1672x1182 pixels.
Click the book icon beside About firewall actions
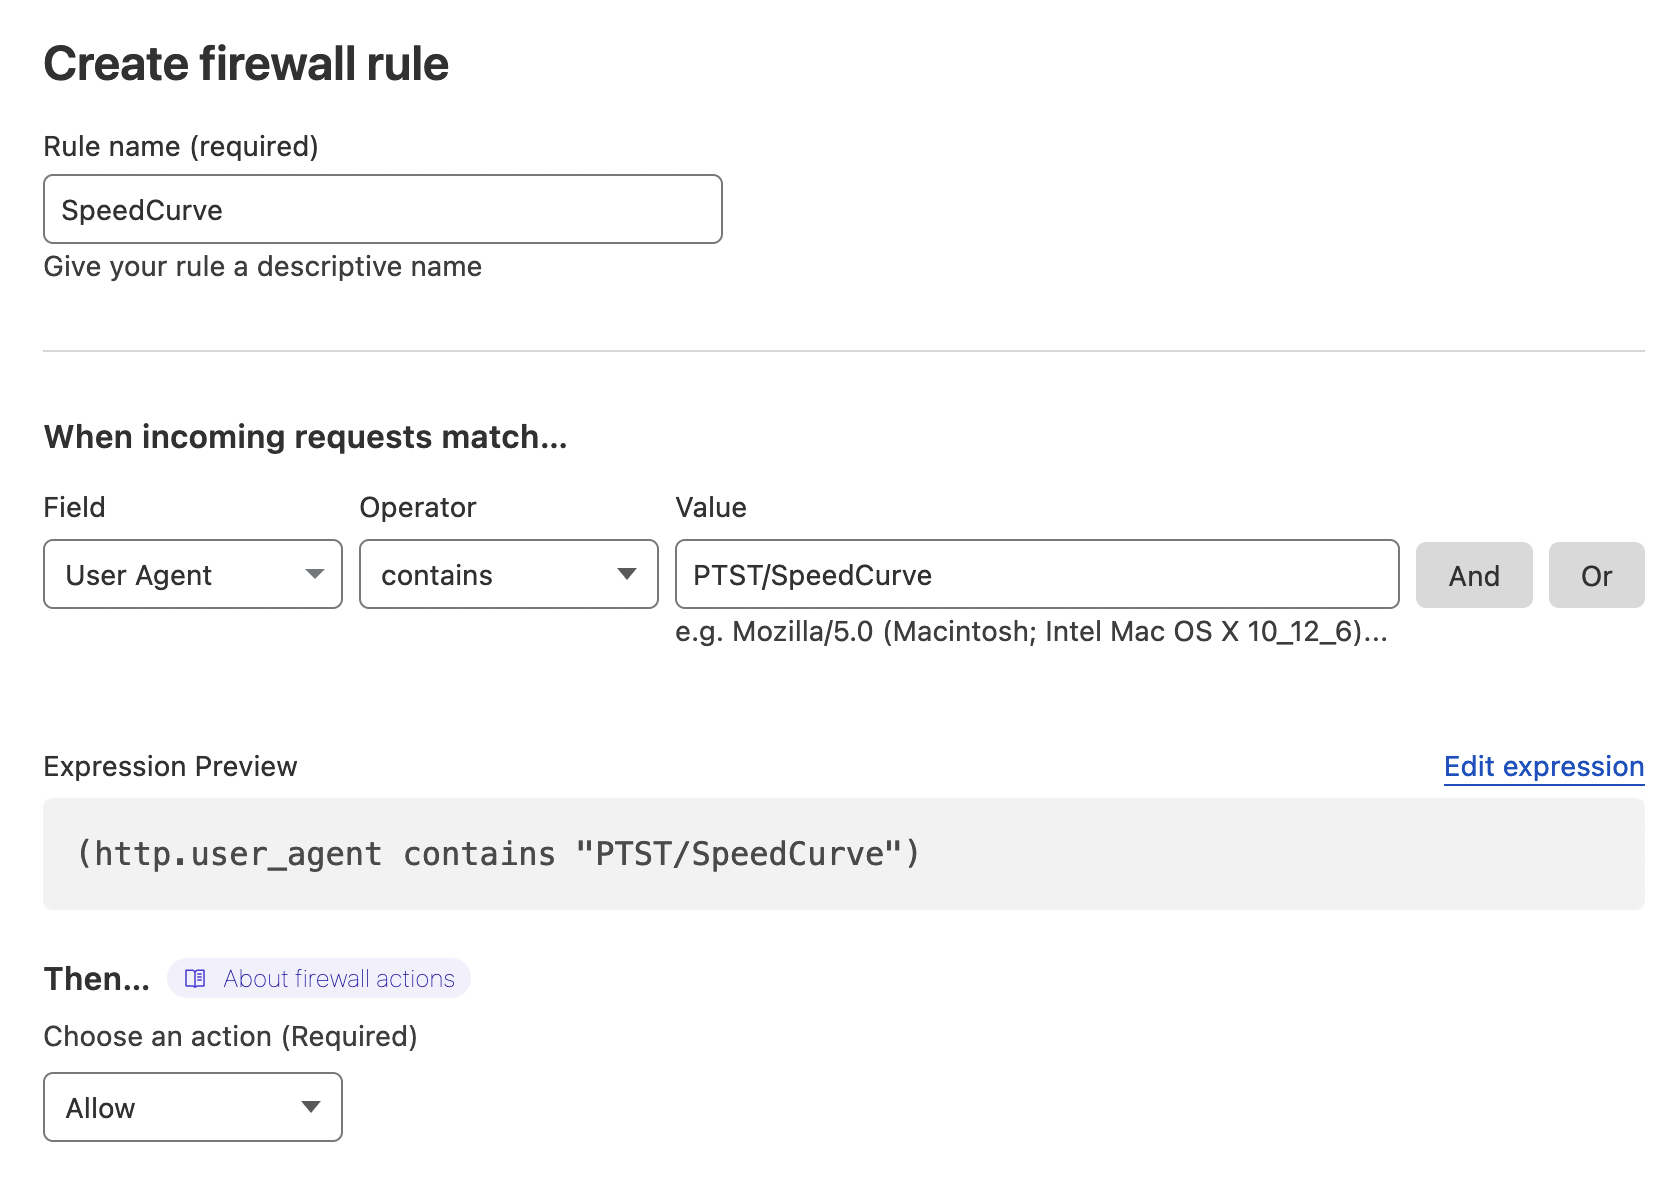click(x=196, y=978)
